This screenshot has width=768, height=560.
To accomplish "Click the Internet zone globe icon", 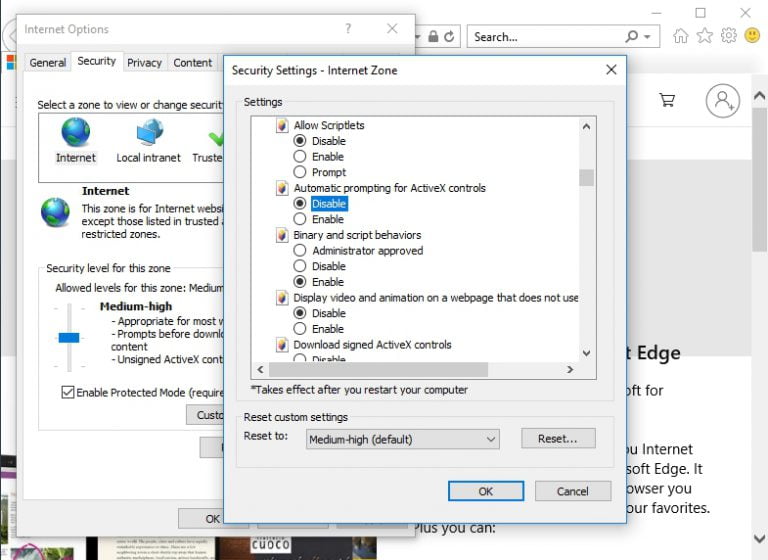I will [76, 132].
